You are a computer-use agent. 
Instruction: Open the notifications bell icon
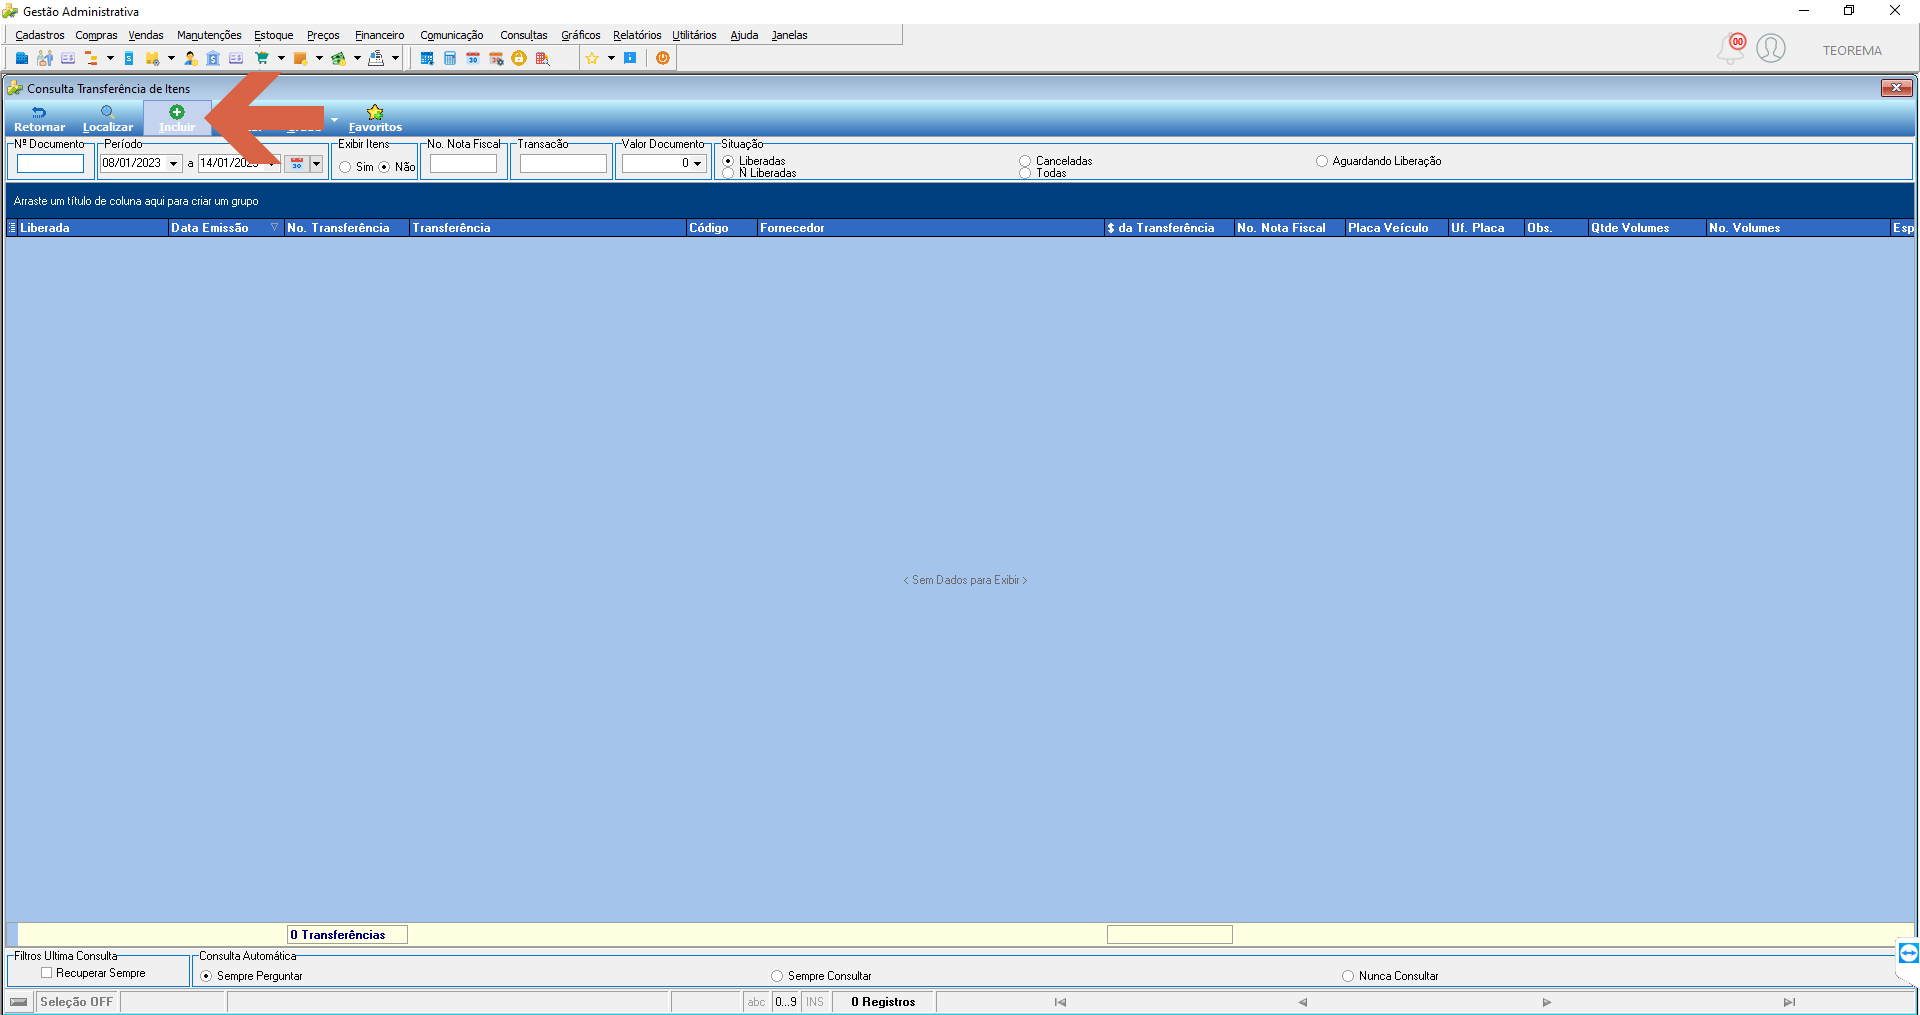tap(1731, 48)
